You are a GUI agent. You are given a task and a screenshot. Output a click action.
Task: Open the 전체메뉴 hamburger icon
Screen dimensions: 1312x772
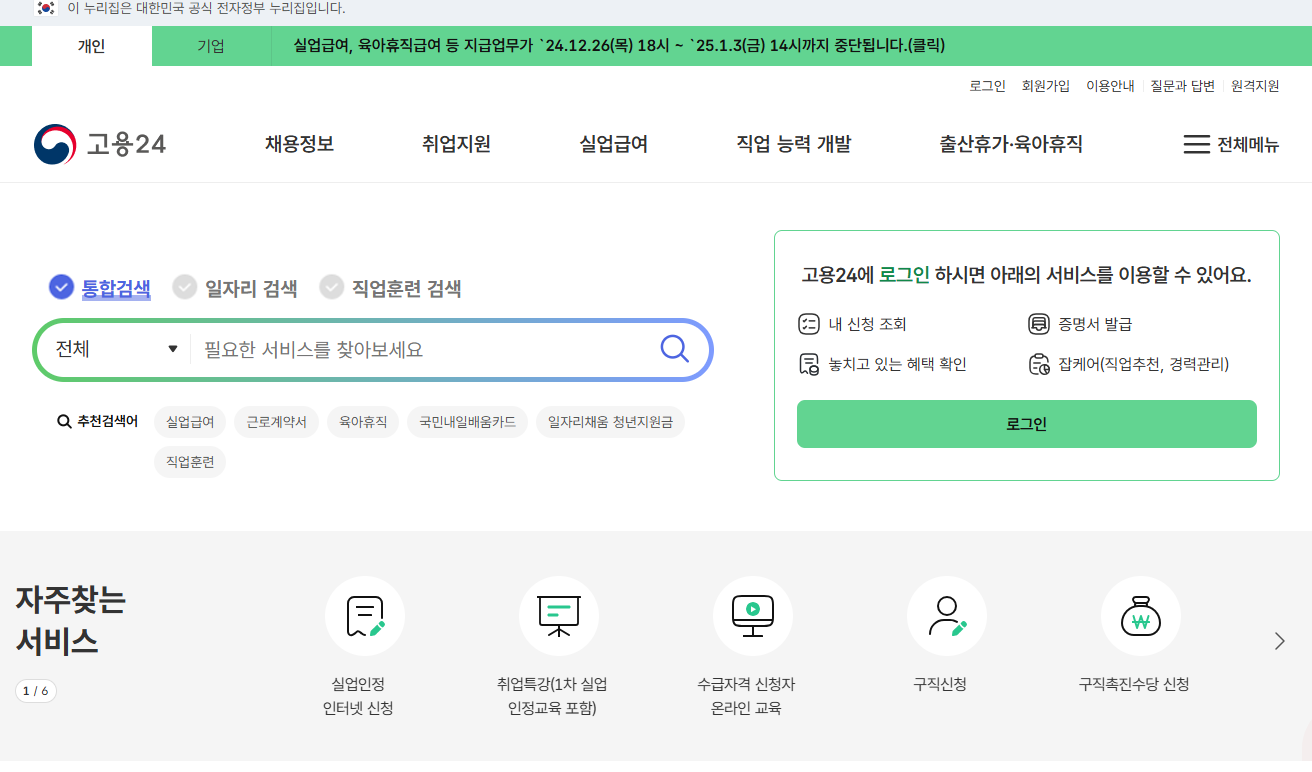coord(1196,143)
